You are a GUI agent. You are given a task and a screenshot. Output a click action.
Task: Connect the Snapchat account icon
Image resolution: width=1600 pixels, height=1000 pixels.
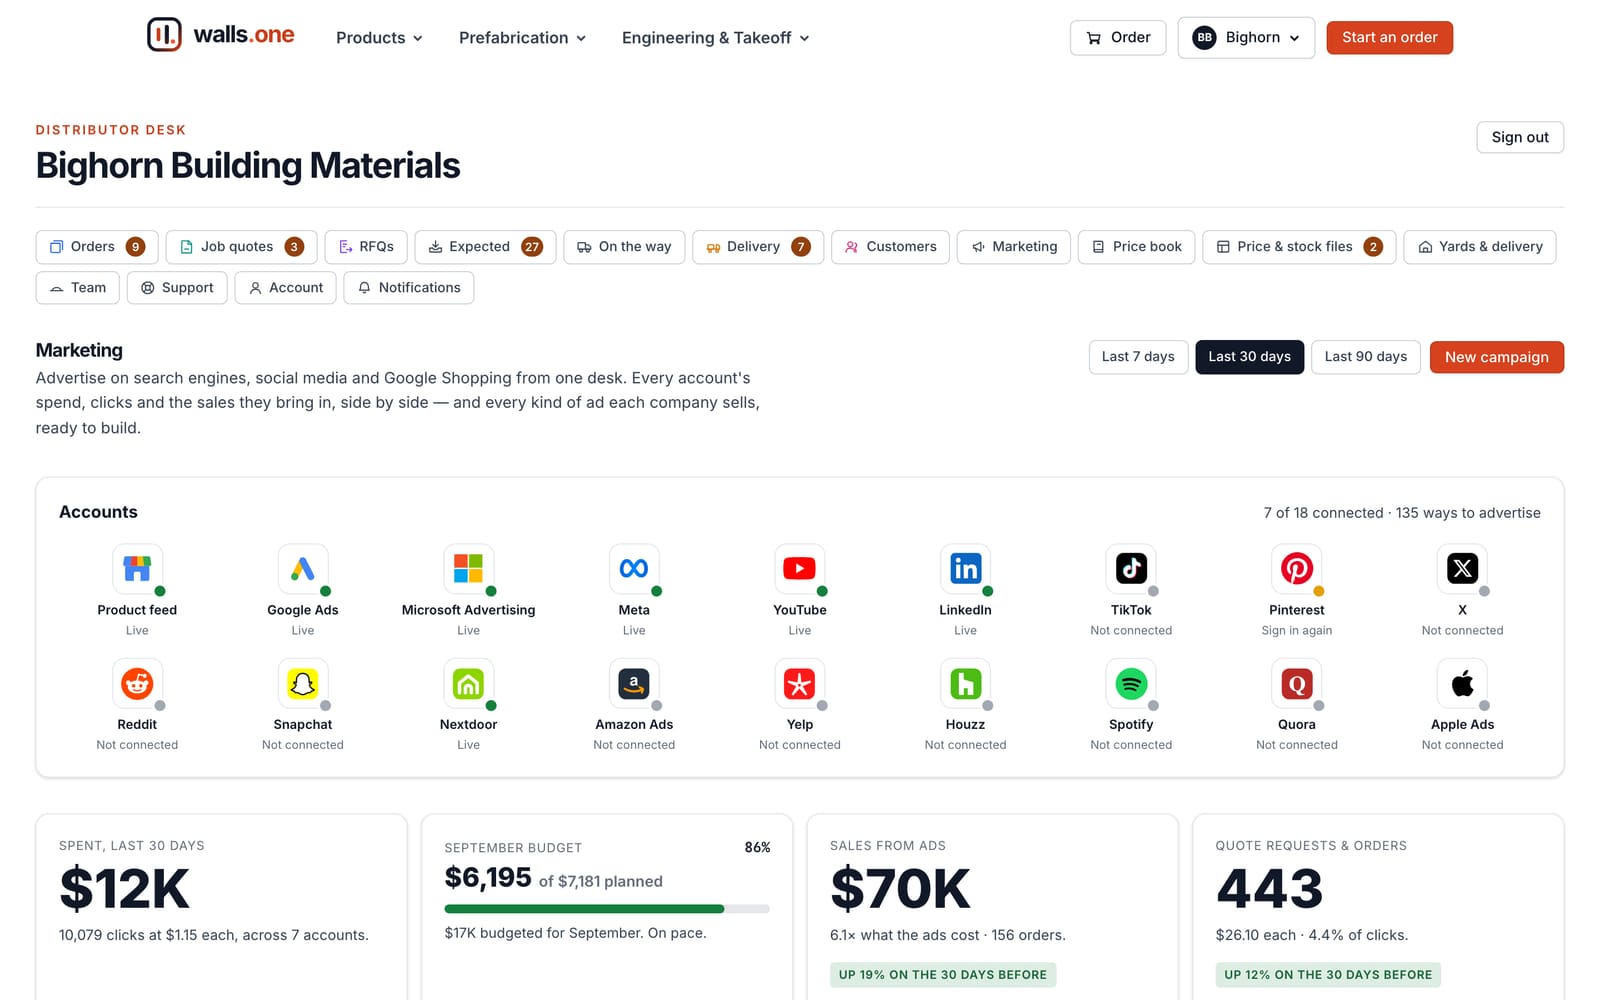coord(303,684)
